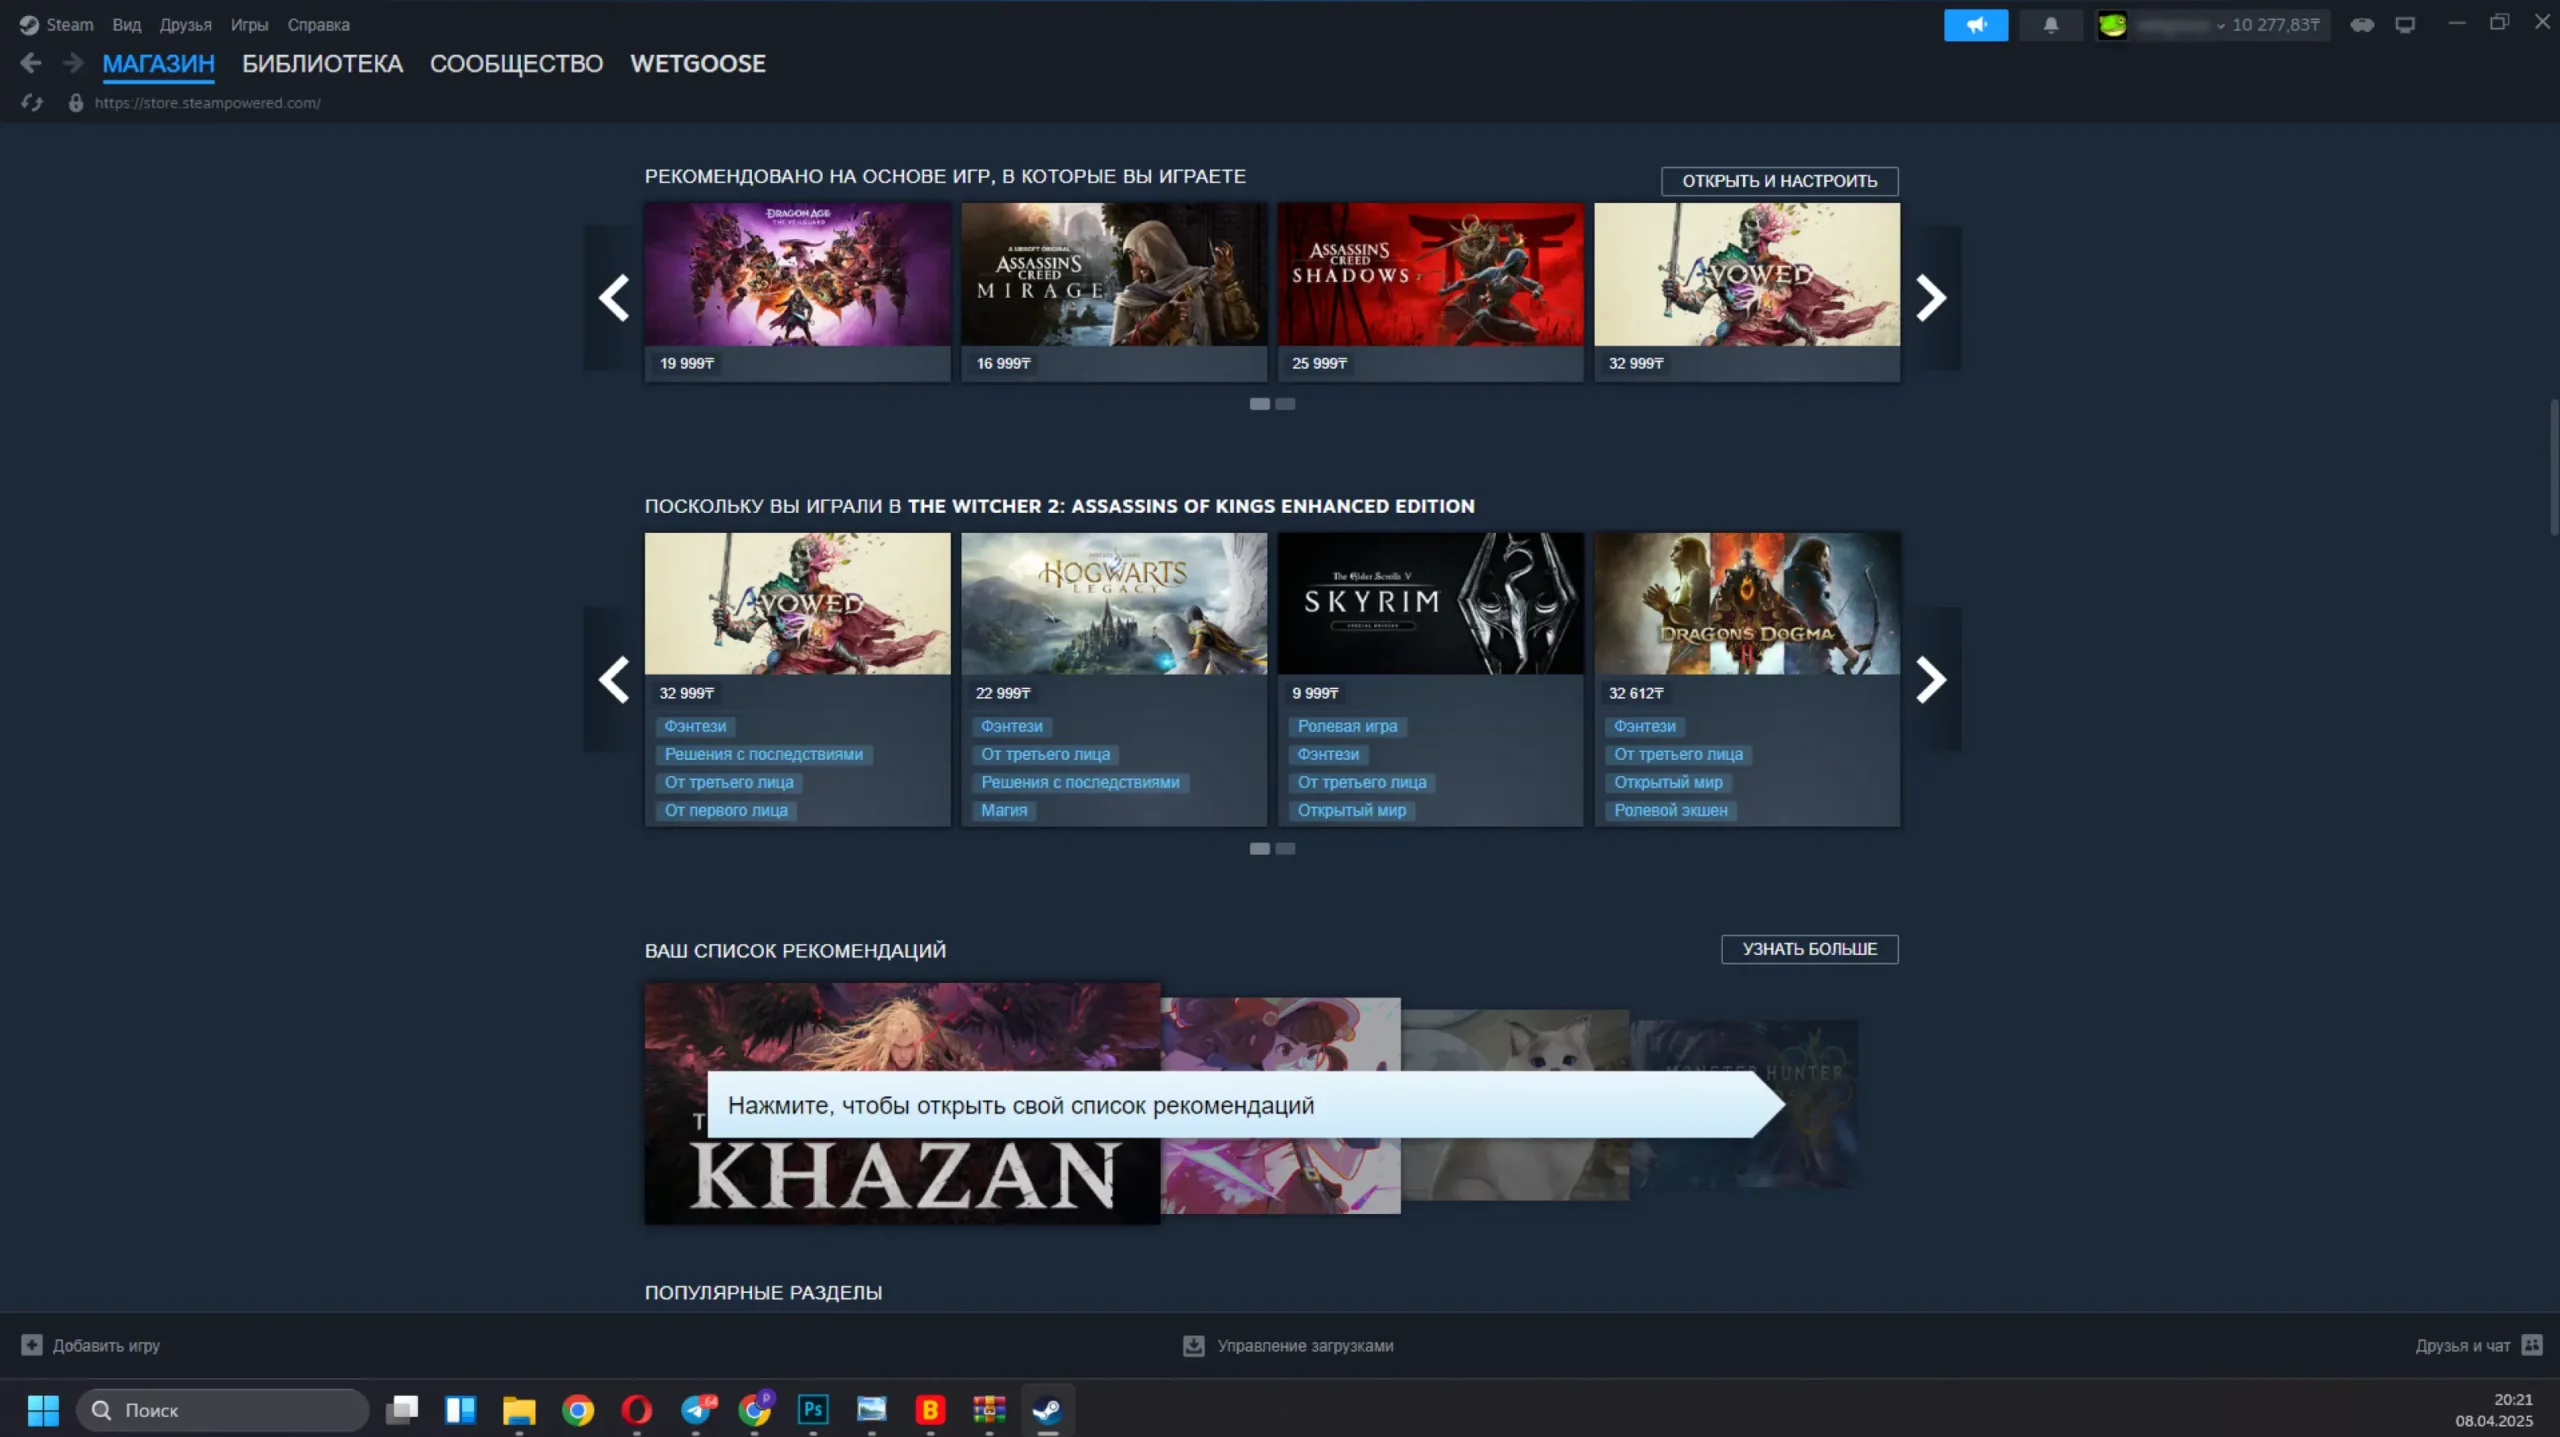Open the Friends and chat icon
Image resolution: width=2560 pixels, height=1437 pixels.
coord(2532,1345)
